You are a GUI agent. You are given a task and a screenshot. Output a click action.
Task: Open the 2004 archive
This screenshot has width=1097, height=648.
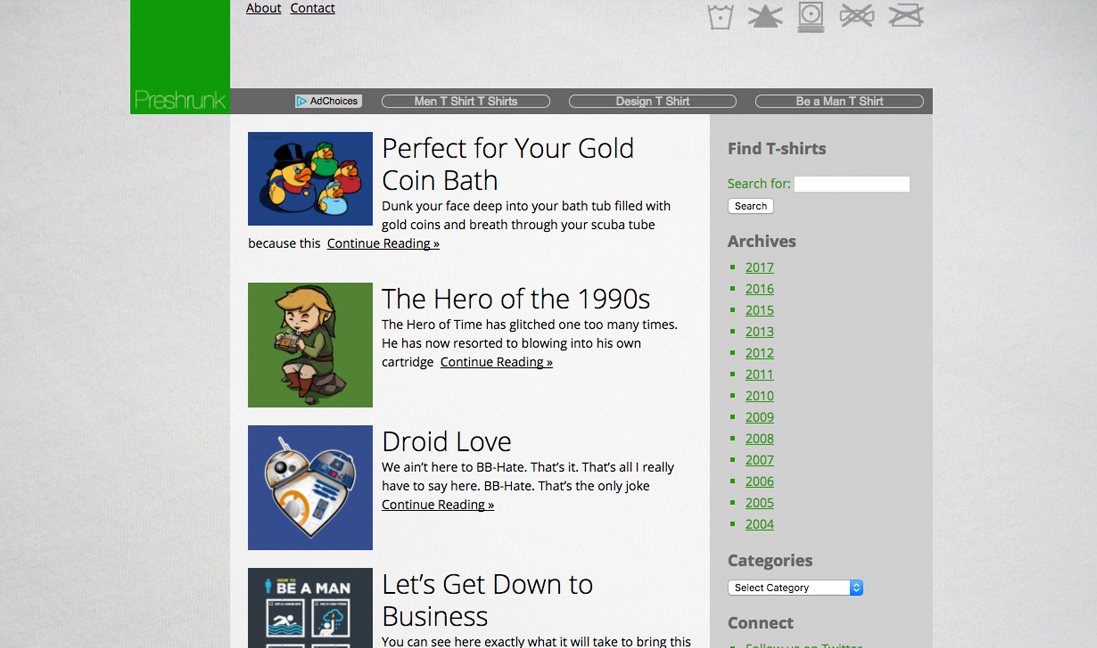coord(759,524)
